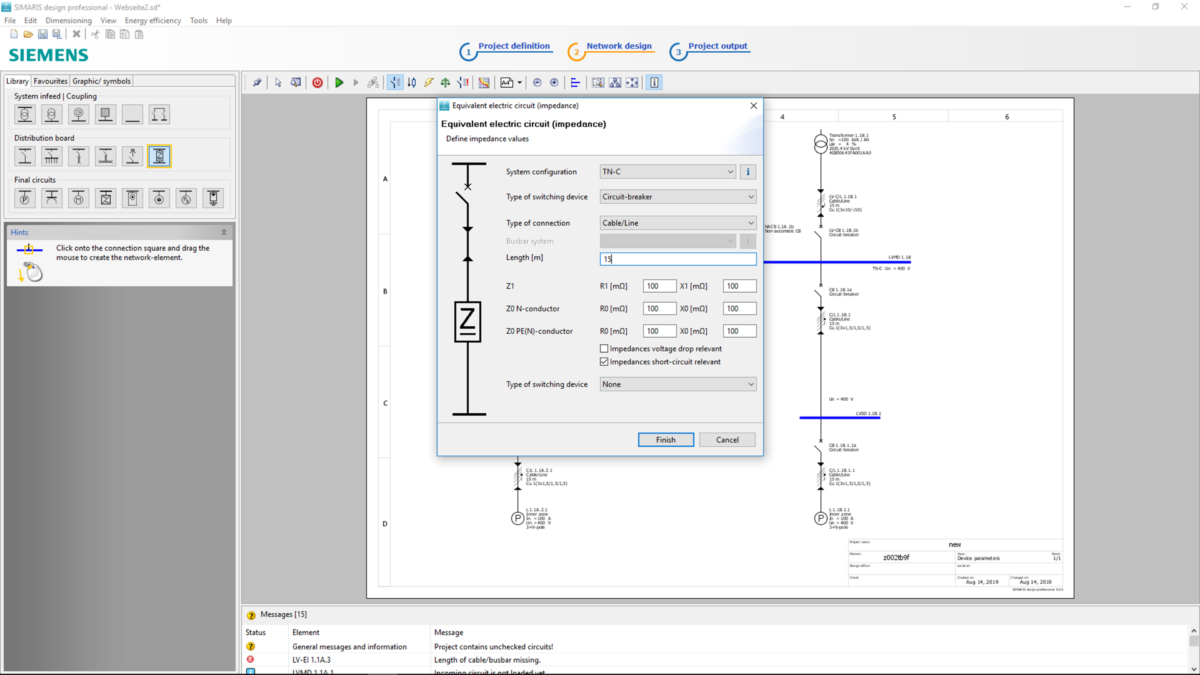Screen dimensions: 1200x675
Task: Click the Save As toolbar icon
Action: (57, 34)
